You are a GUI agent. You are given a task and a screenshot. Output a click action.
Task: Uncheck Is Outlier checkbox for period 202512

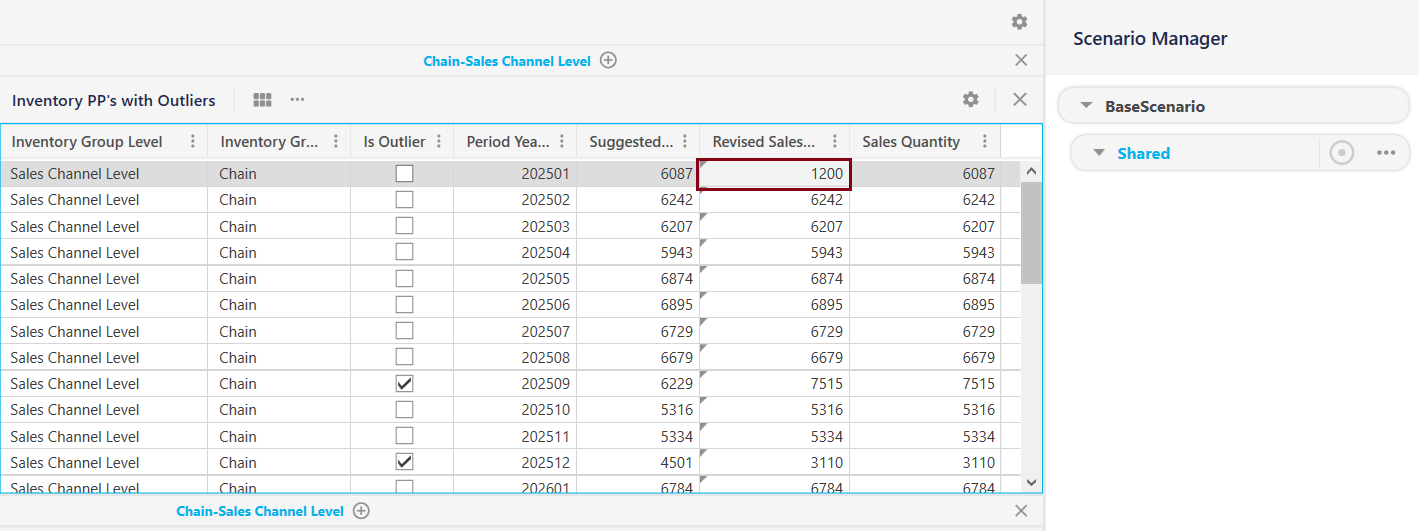[404, 462]
